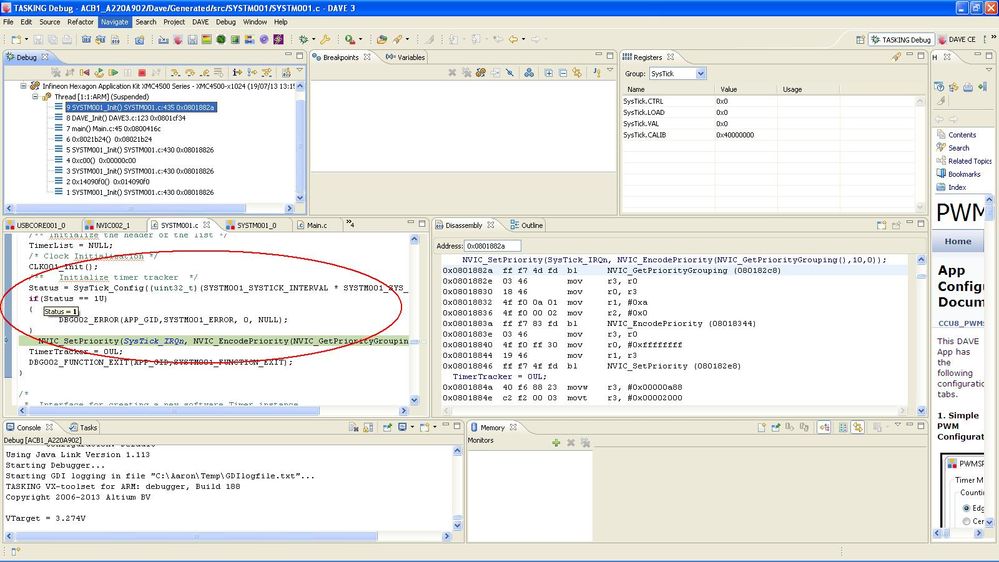
Task: Switch to the Tasks tab
Action: 83,428
